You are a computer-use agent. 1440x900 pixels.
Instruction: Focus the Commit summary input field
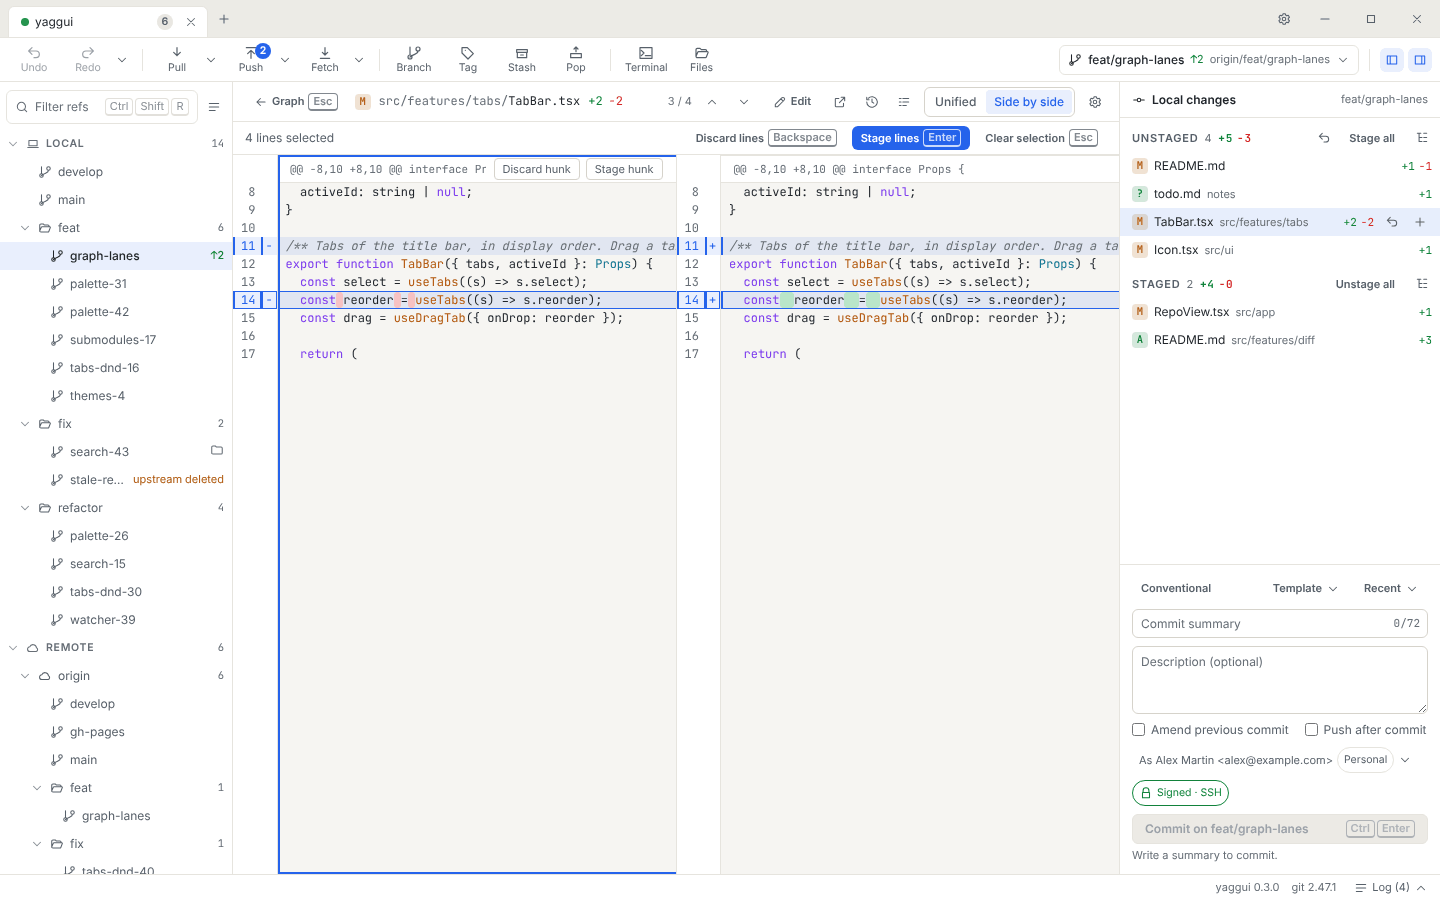pos(1279,624)
